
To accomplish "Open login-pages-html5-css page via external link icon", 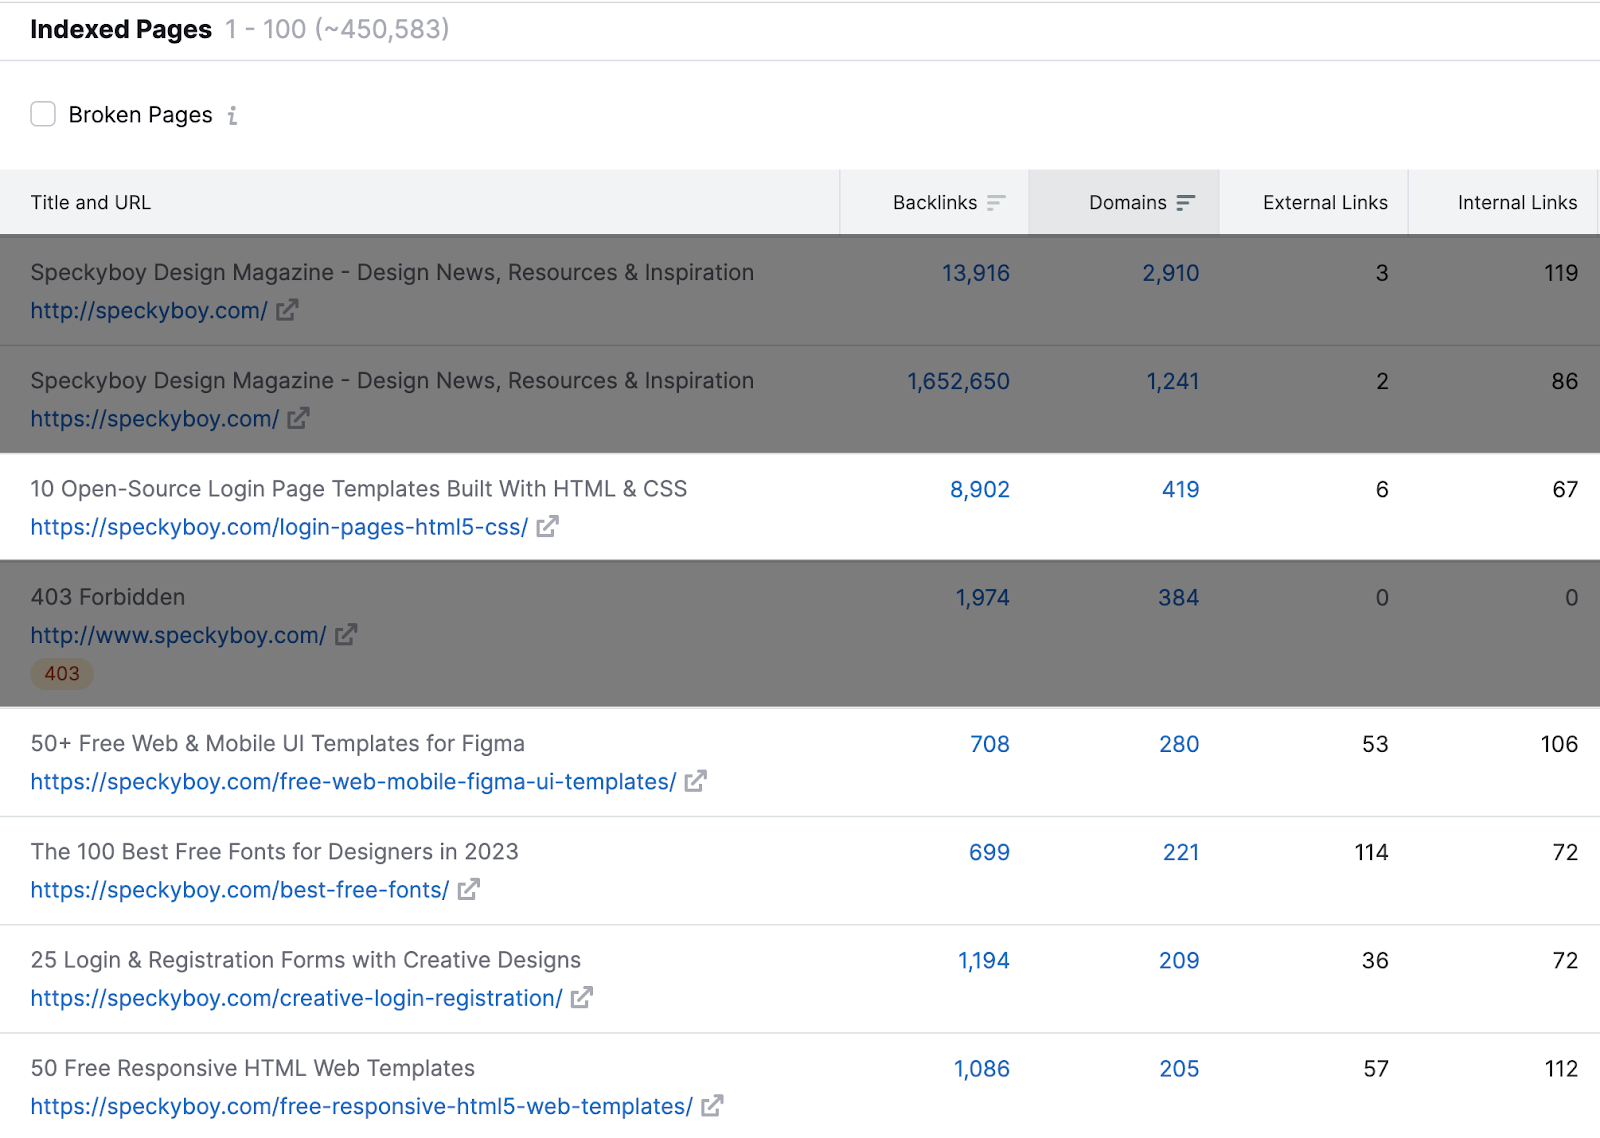I will pyautogui.click(x=547, y=527).
